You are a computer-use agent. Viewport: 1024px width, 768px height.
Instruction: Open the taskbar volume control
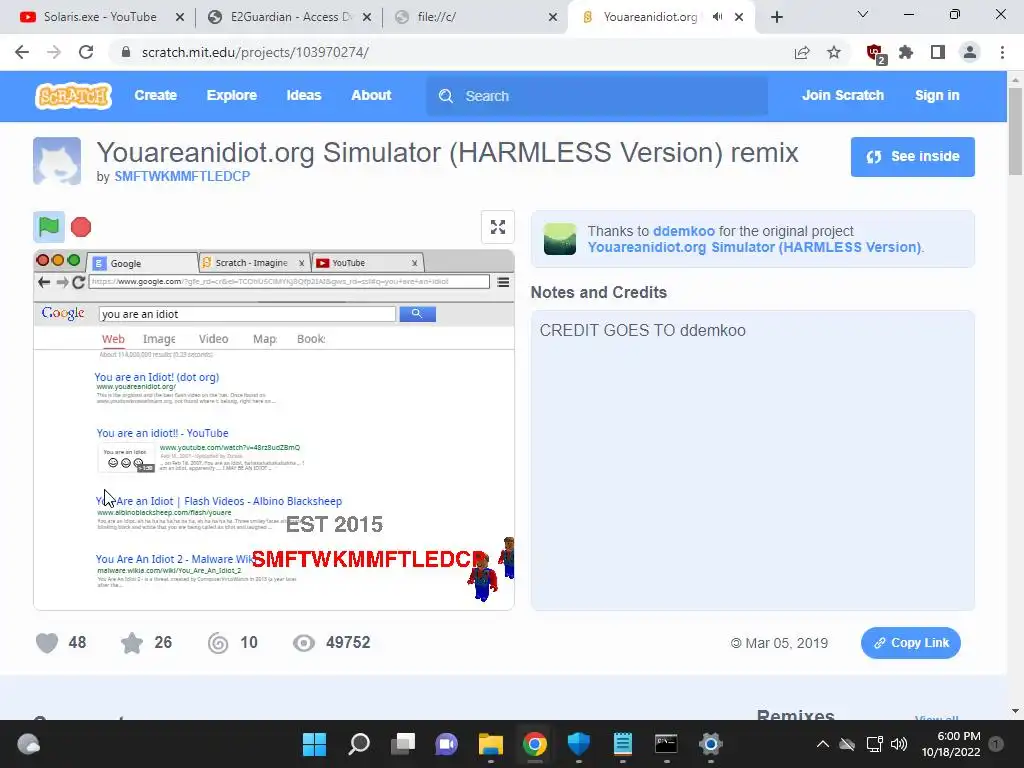coord(899,744)
